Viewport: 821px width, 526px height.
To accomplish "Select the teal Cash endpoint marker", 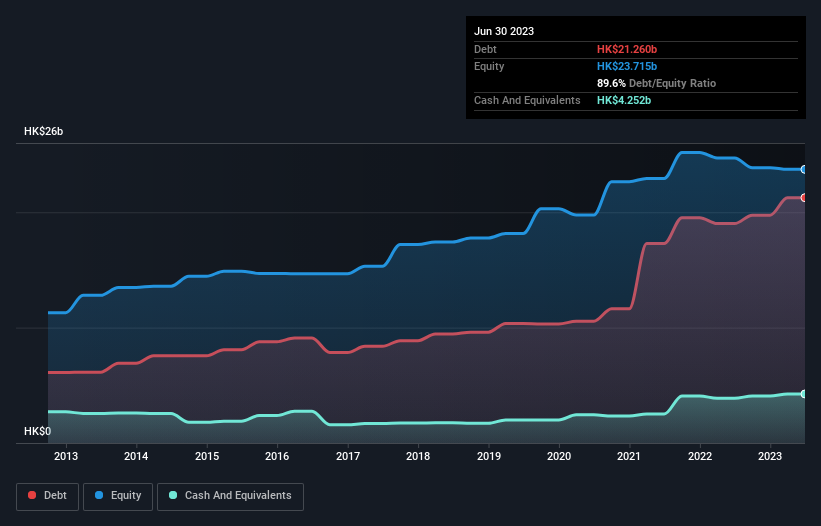I will pos(804,394).
